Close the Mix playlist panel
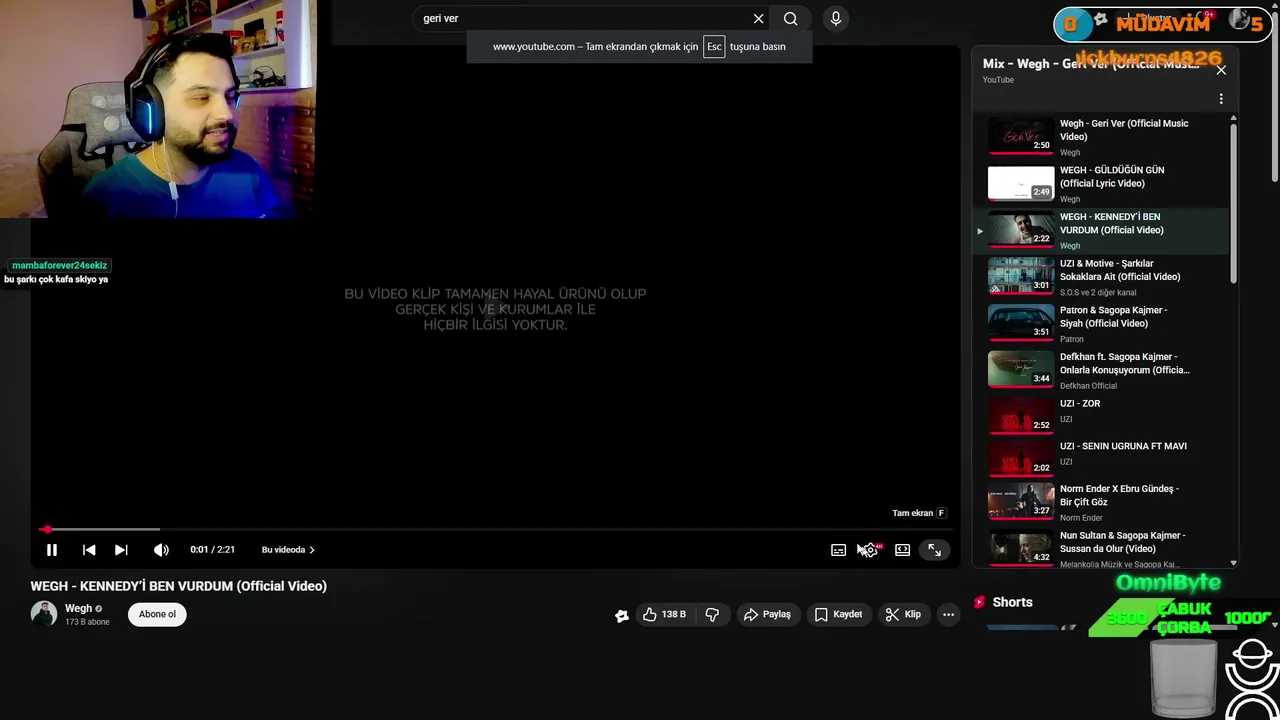The image size is (1280, 720). coord(1221,70)
